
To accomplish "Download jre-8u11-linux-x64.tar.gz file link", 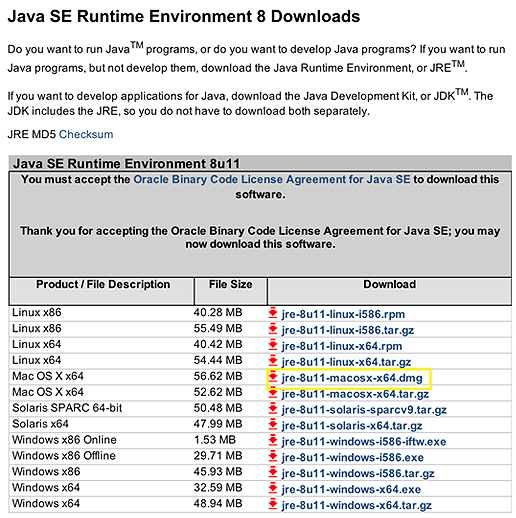I will (346, 362).
